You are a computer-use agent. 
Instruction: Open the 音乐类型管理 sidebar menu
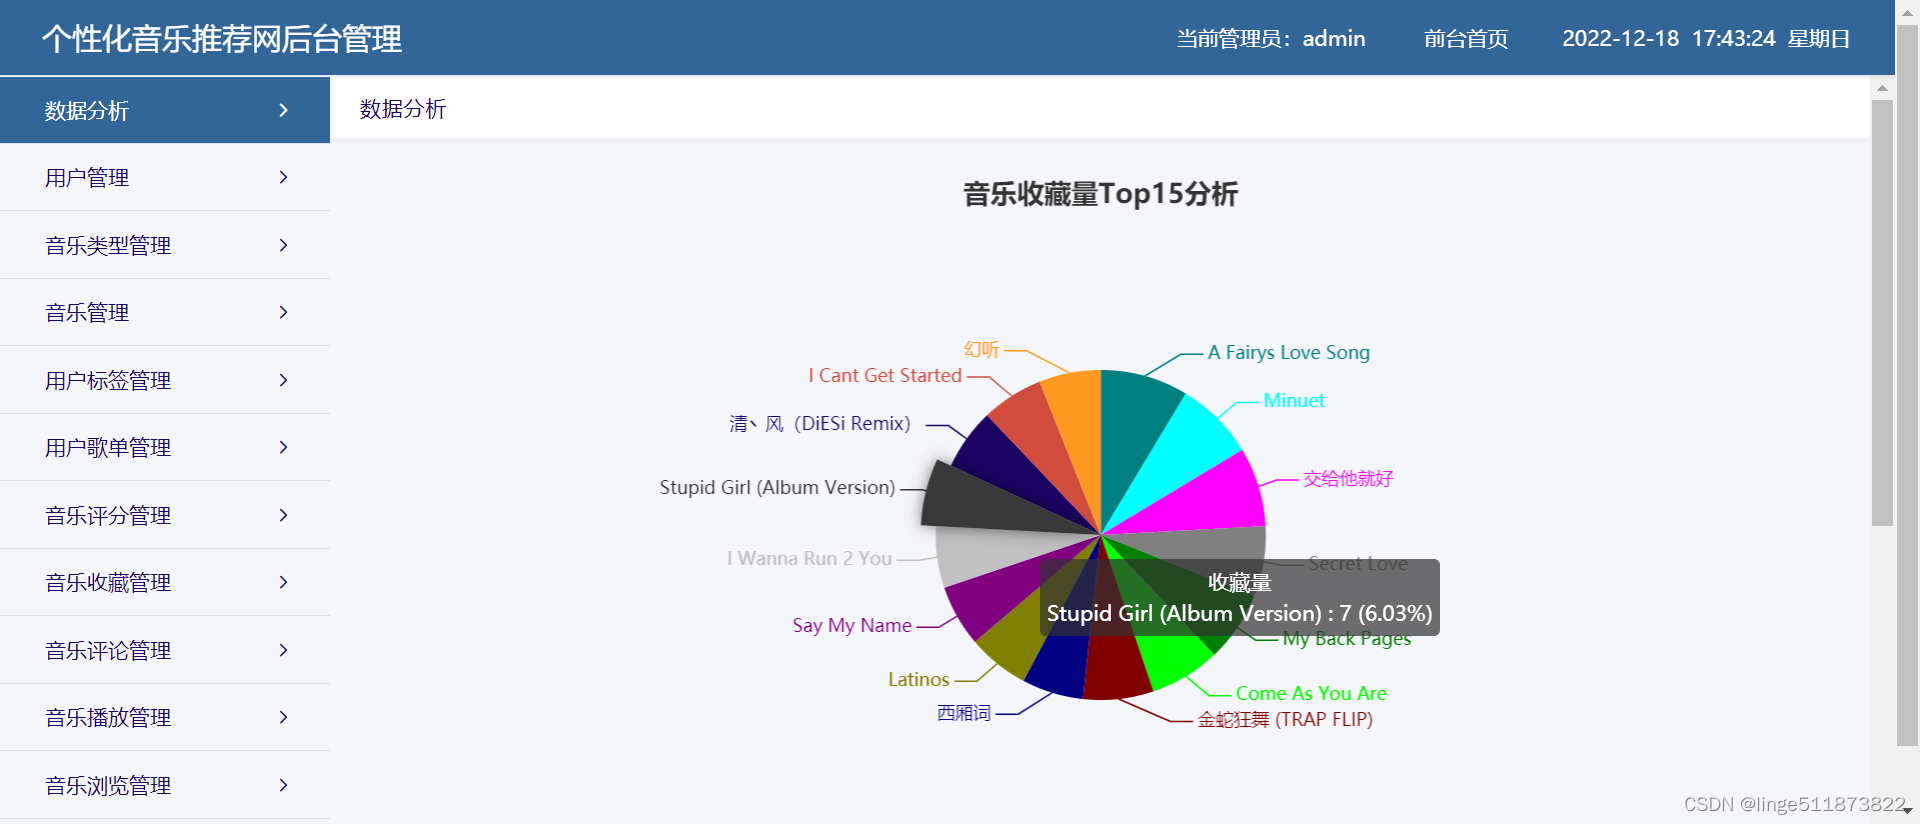click(x=165, y=245)
